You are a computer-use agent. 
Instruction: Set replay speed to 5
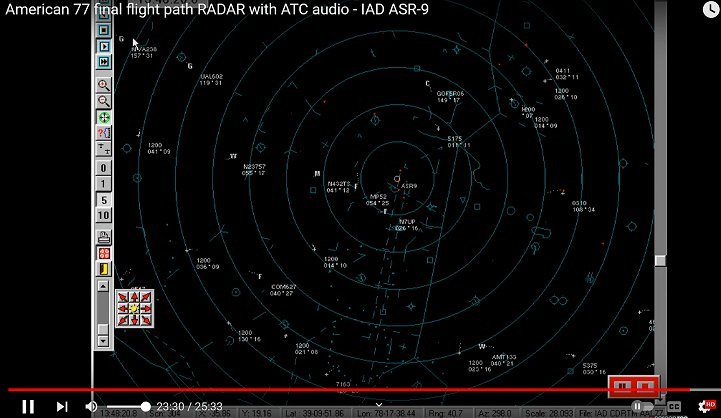point(103,200)
